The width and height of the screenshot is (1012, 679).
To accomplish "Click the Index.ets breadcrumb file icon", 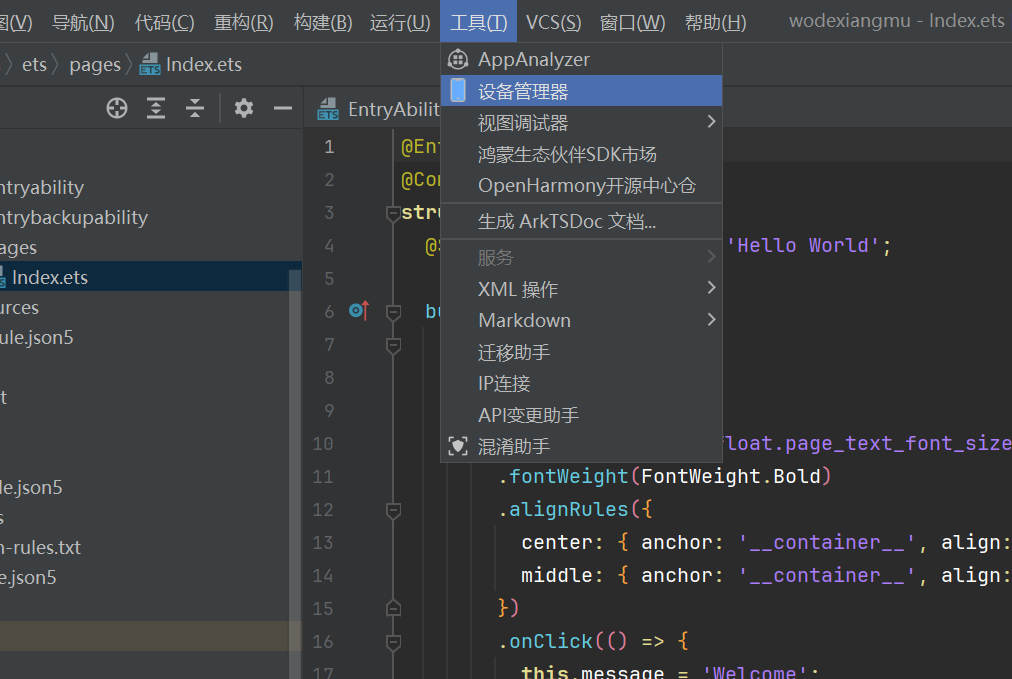I will pyautogui.click(x=150, y=65).
